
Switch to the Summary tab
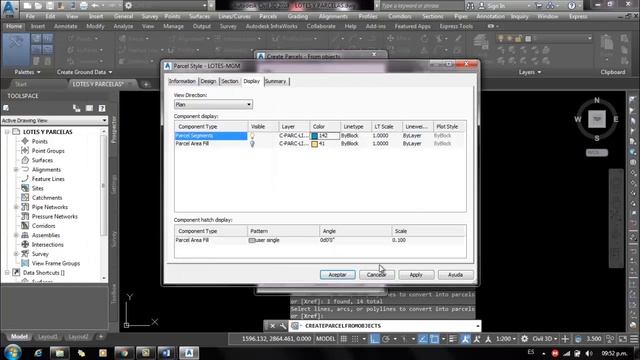[276, 81]
